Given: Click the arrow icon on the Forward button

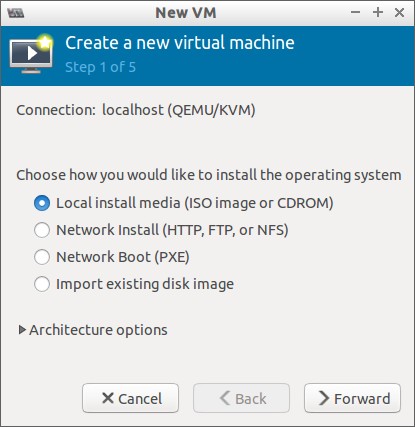Looking at the screenshot, I should click(324, 398).
